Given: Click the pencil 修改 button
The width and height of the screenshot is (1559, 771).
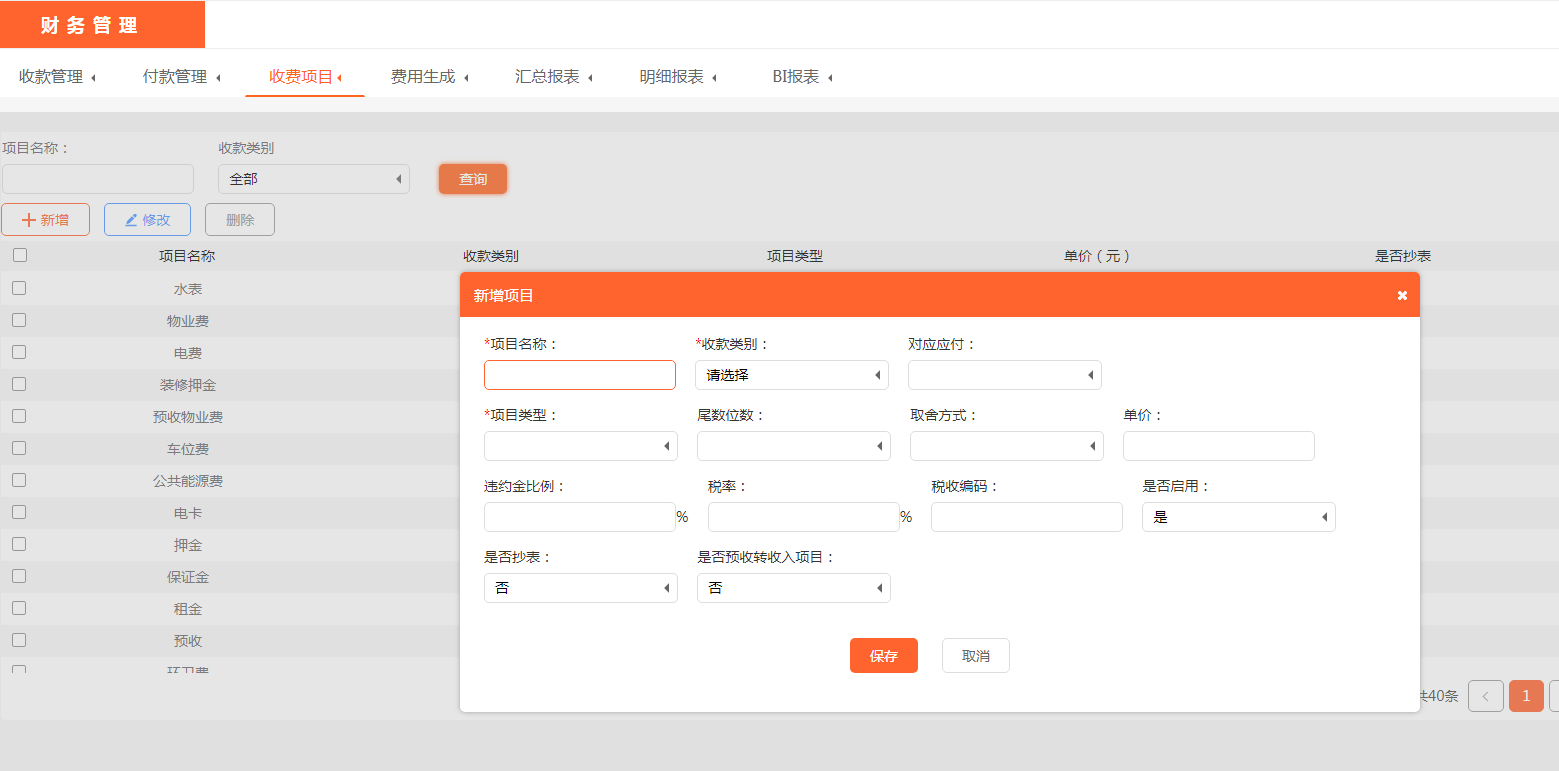Looking at the screenshot, I should coord(147,220).
